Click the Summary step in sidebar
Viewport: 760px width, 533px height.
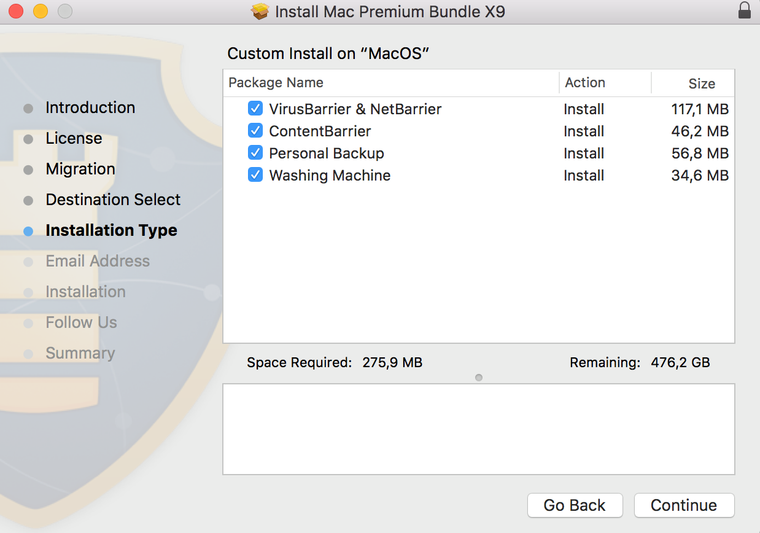[80, 353]
